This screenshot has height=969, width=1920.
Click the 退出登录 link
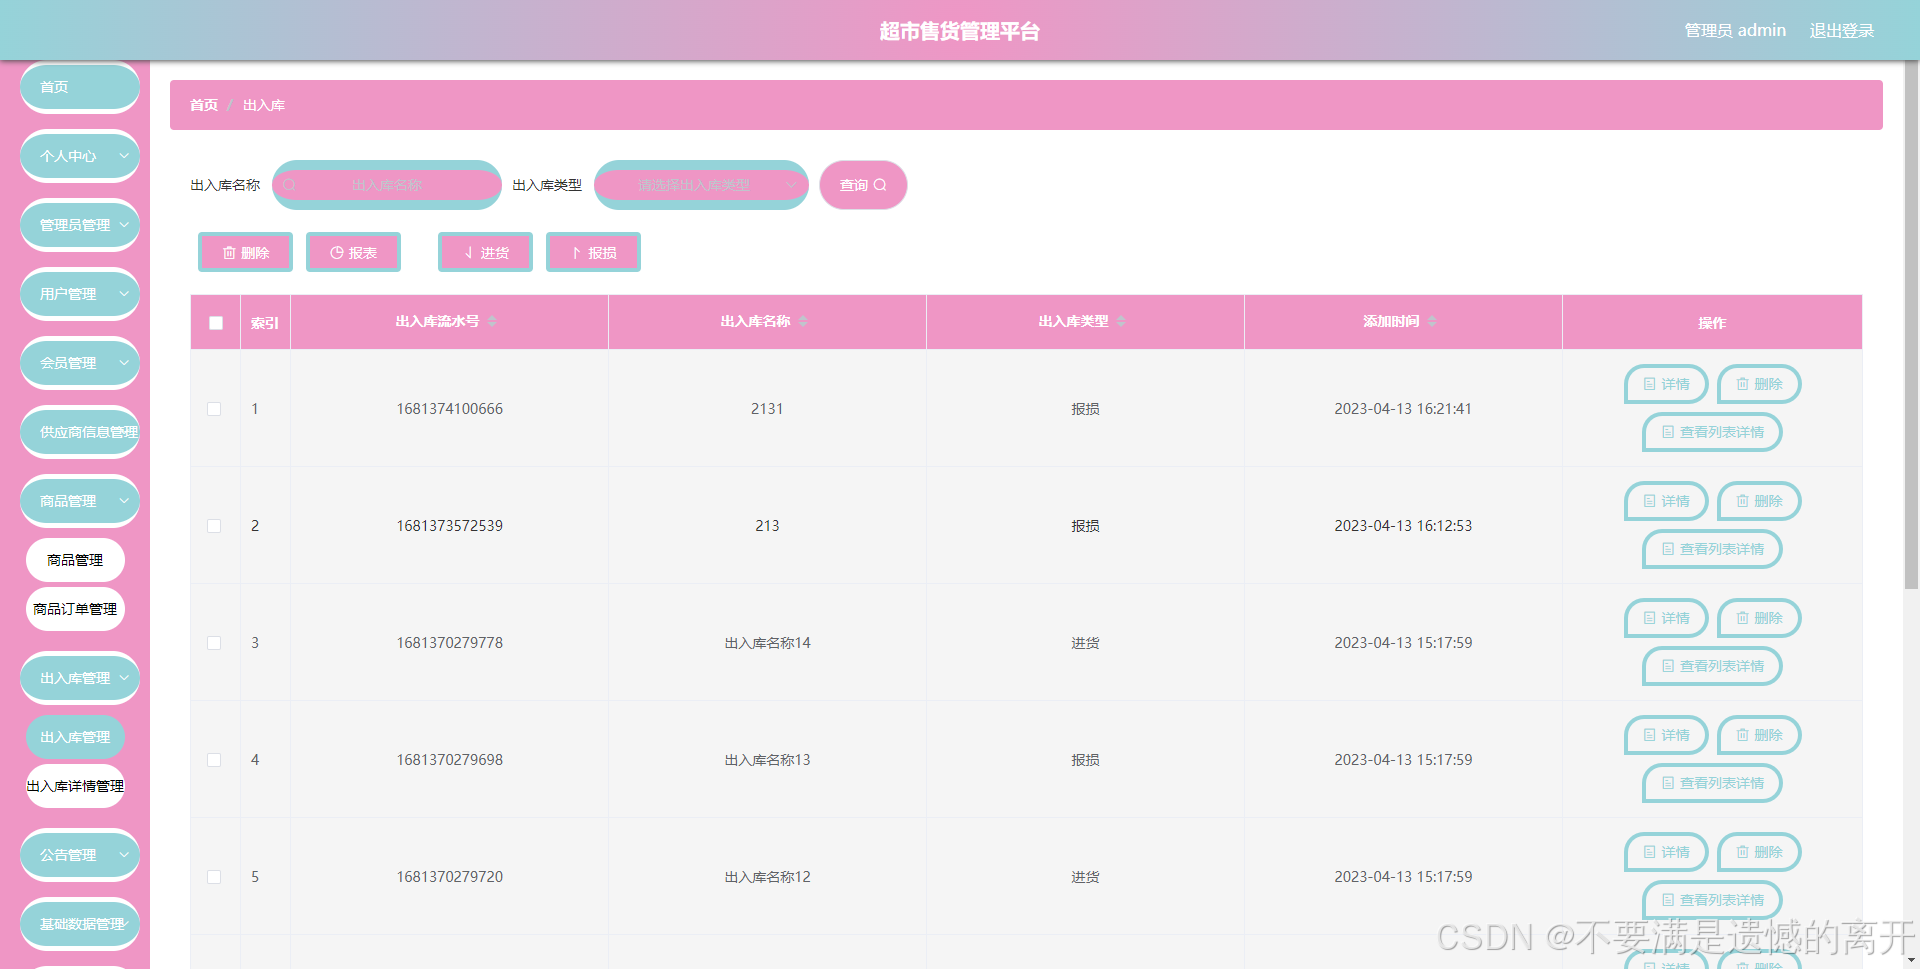(1842, 31)
